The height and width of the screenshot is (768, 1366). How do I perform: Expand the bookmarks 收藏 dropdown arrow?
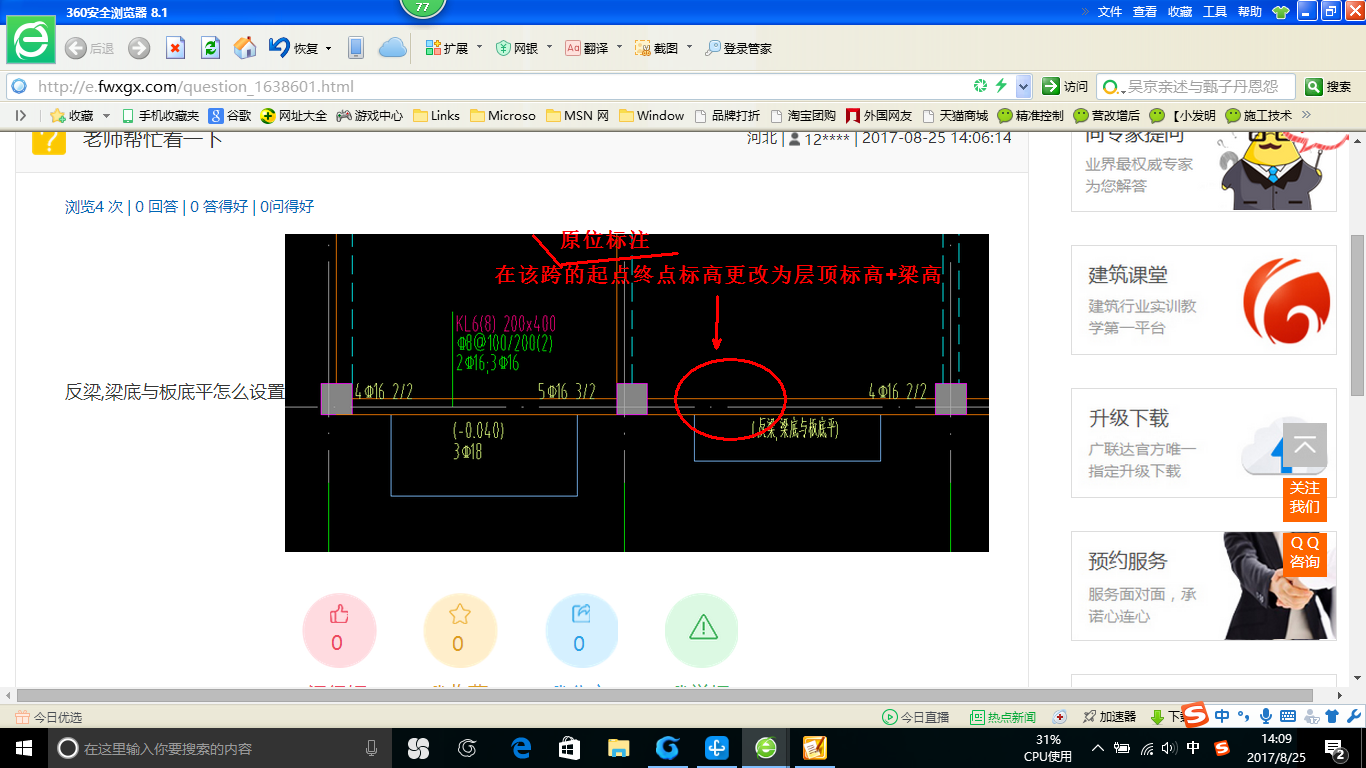click(x=107, y=116)
